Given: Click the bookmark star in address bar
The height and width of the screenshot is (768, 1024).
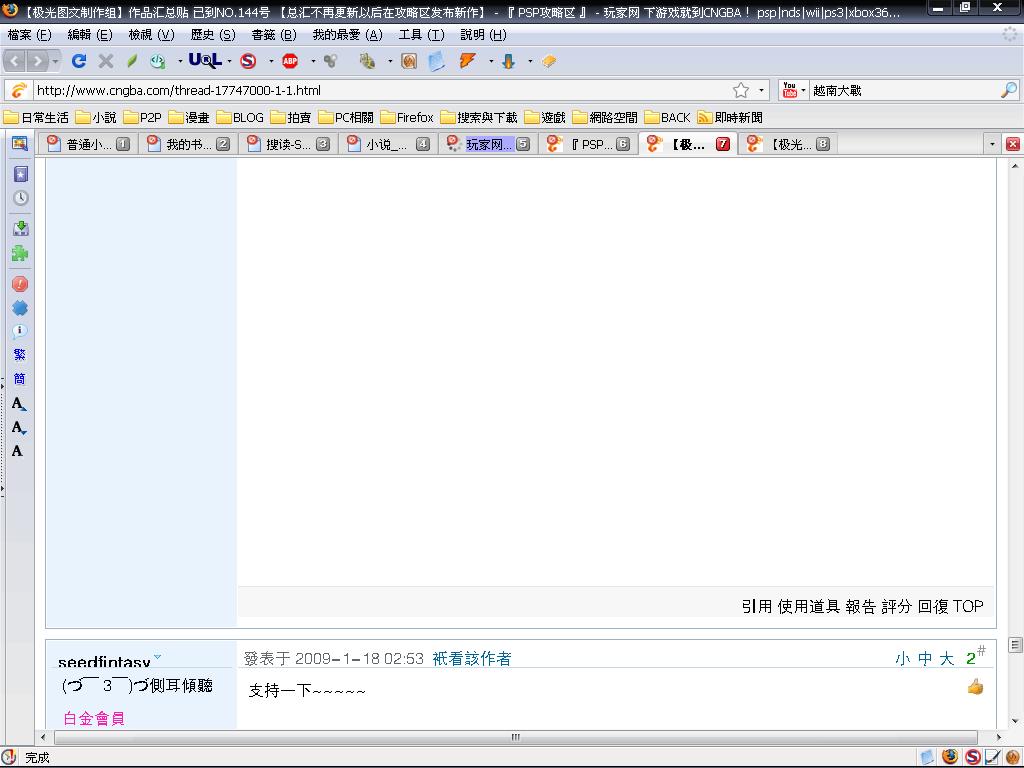Looking at the screenshot, I should [741, 90].
